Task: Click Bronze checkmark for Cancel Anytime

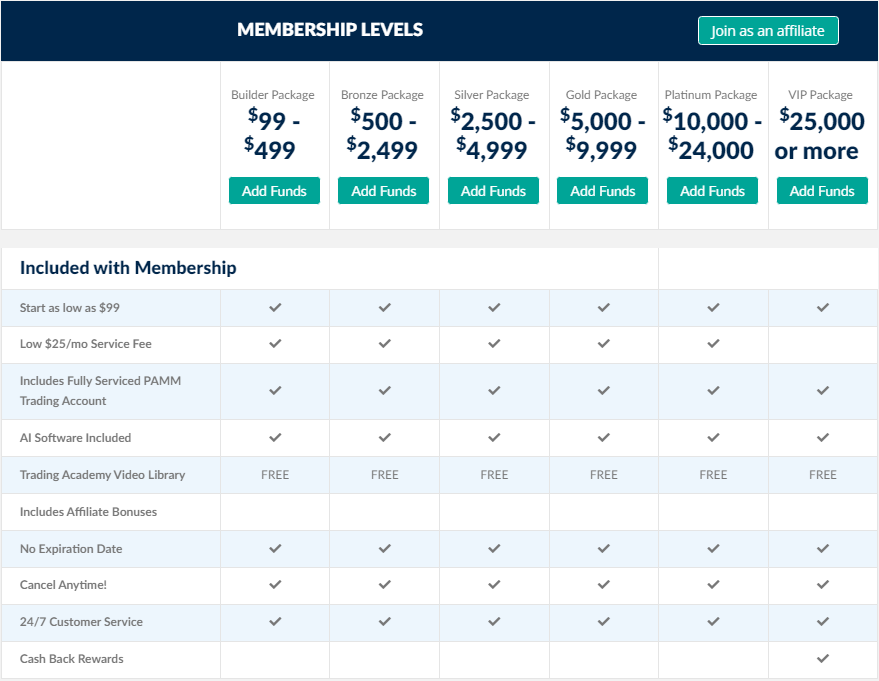Action: click(385, 585)
